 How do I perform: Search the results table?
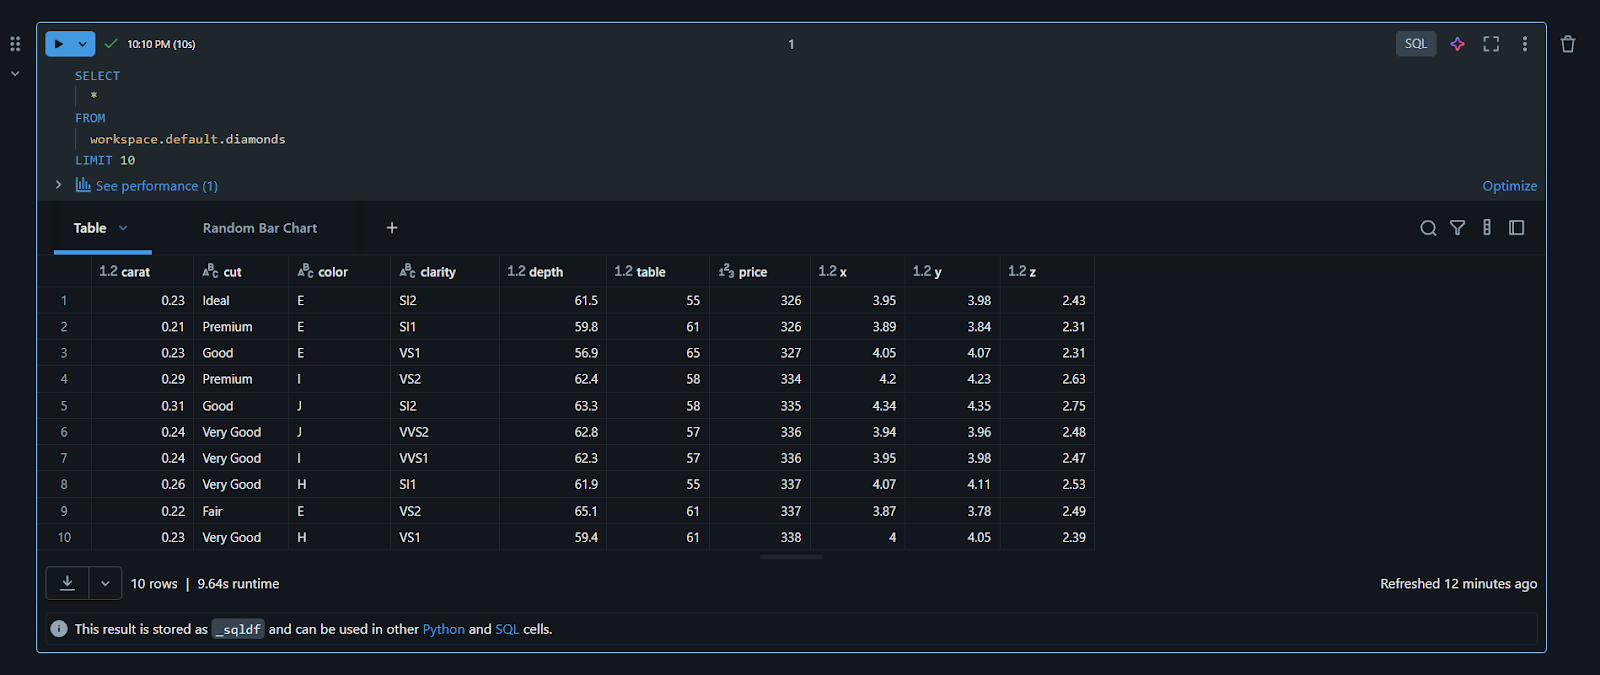pos(1428,228)
